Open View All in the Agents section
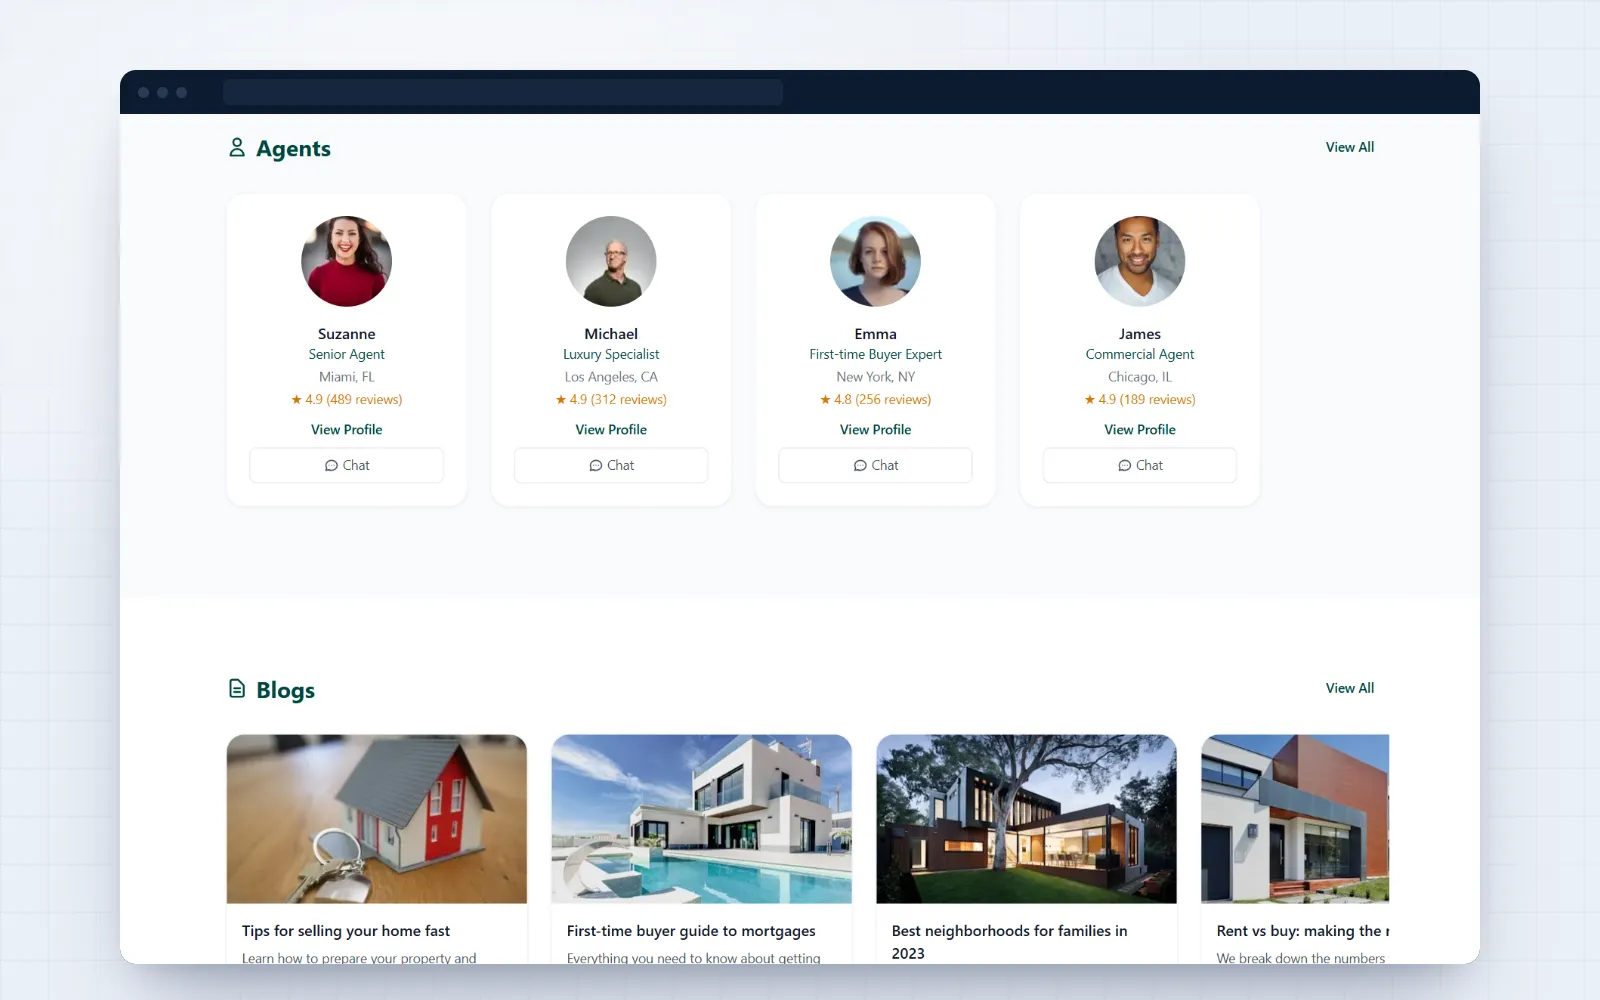The width and height of the screenshot is (1600, 1000). pyautogui.click(x=1350, y=147)
